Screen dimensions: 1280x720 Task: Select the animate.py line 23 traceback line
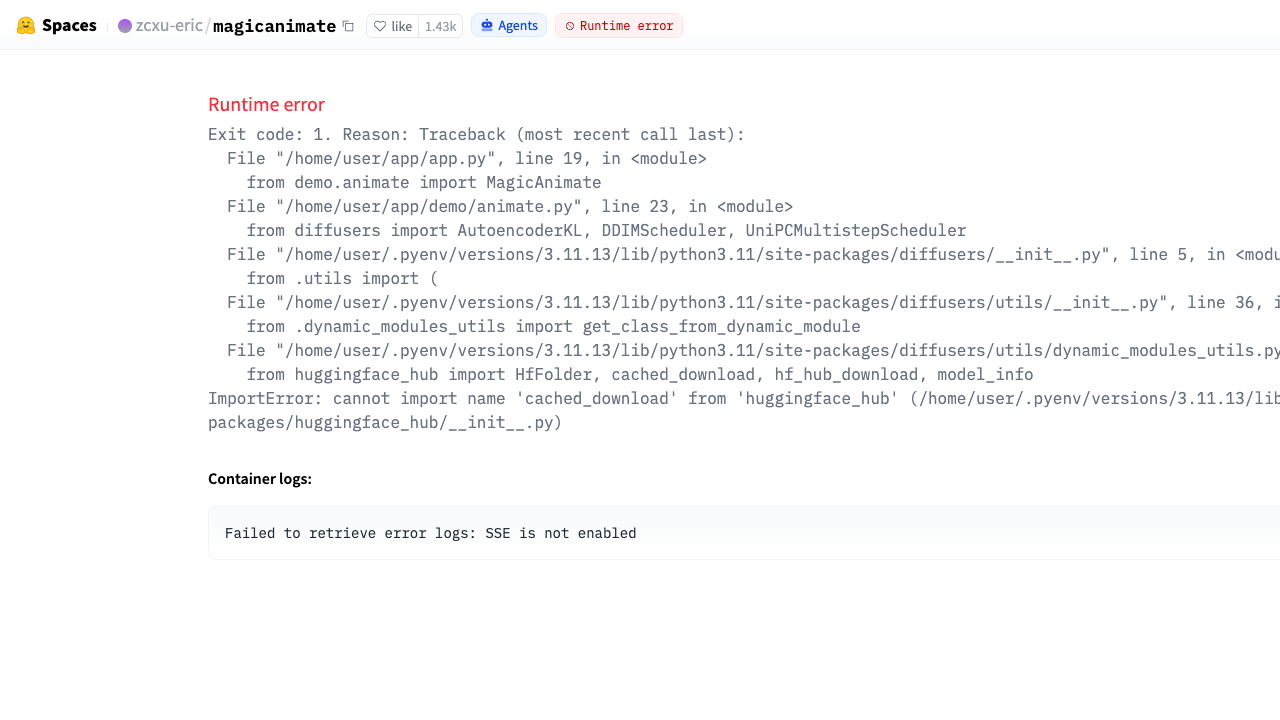tap(510, 207)
